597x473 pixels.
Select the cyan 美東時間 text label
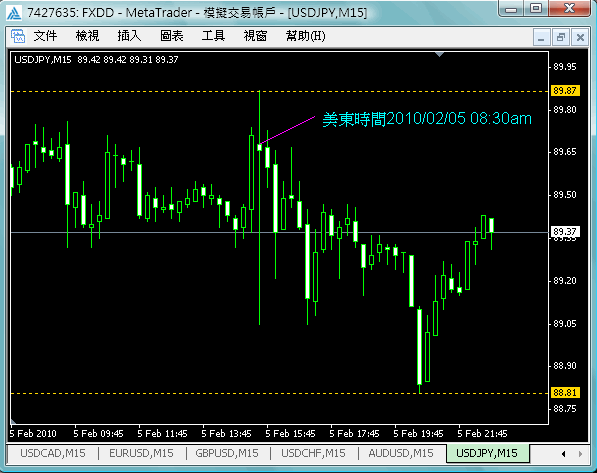point(427,119)
